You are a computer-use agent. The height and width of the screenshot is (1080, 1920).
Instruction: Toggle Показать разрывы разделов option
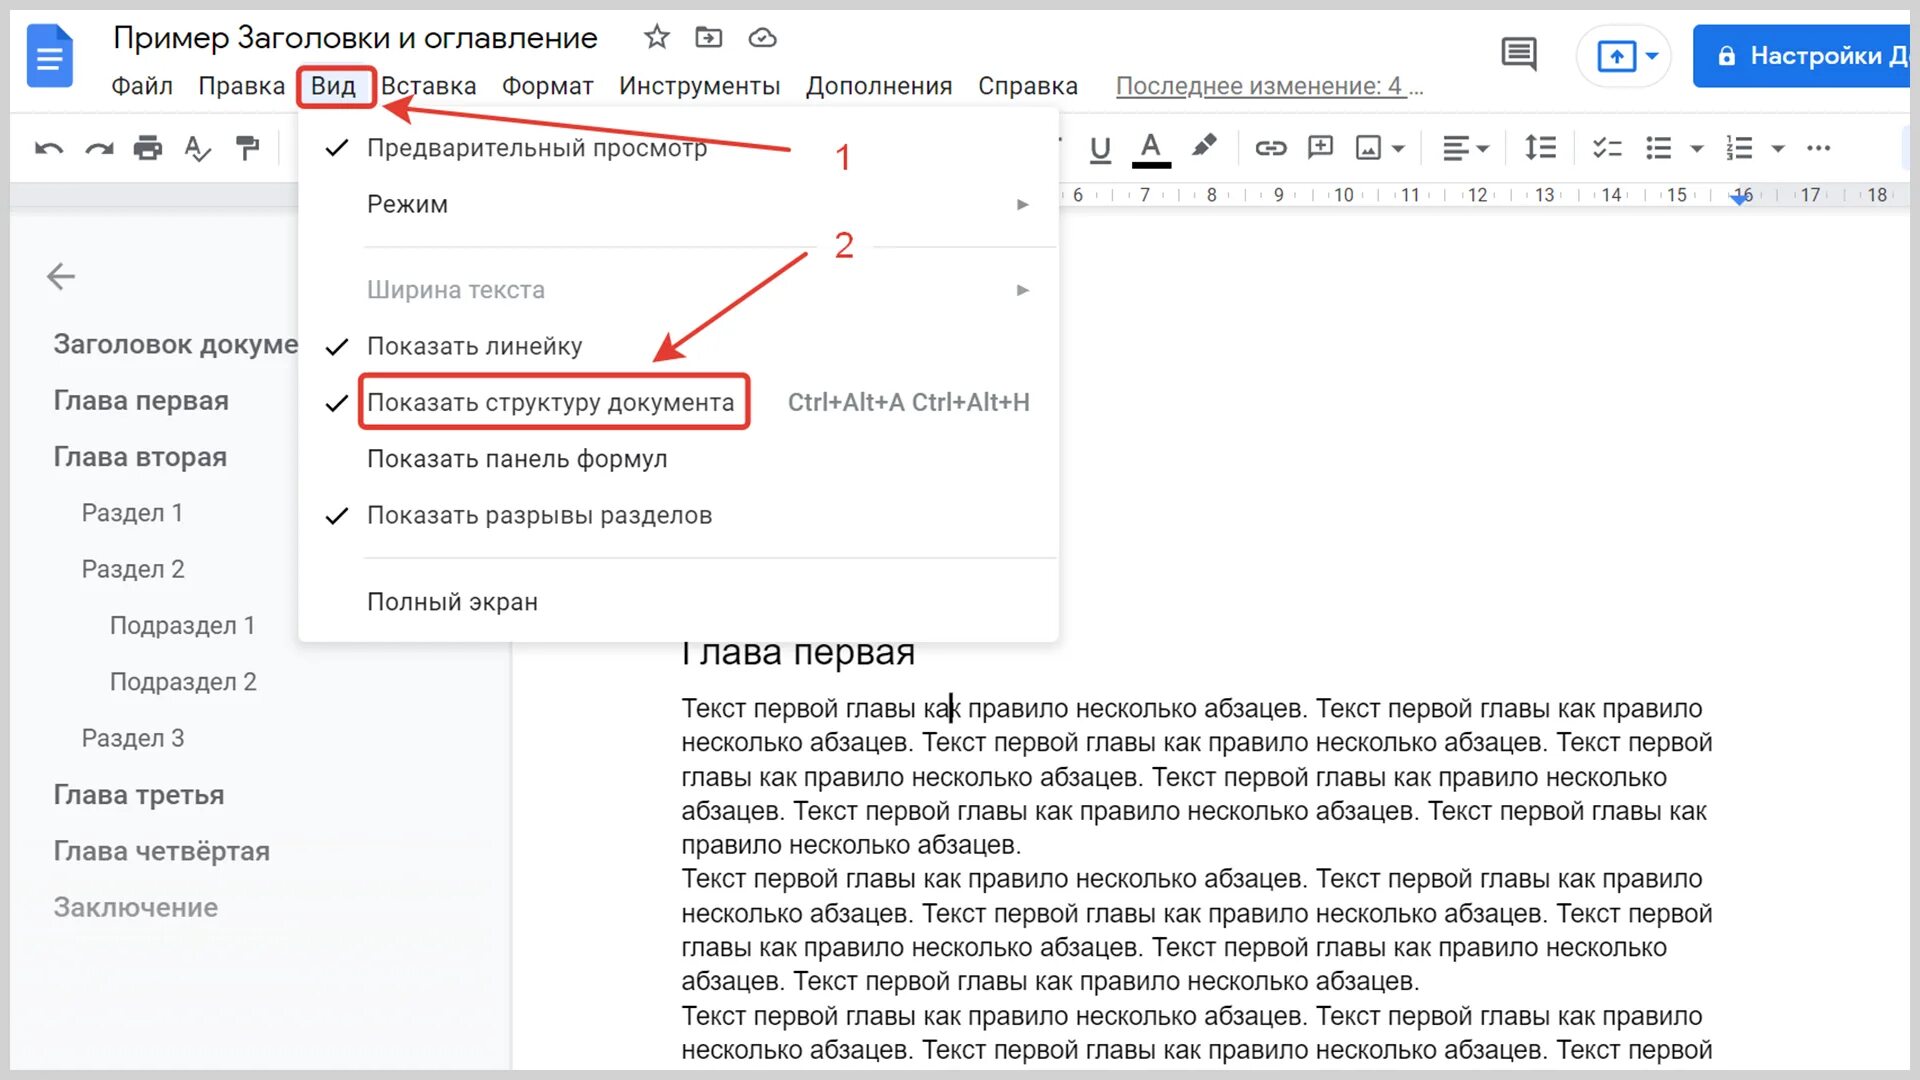(539, 515)
